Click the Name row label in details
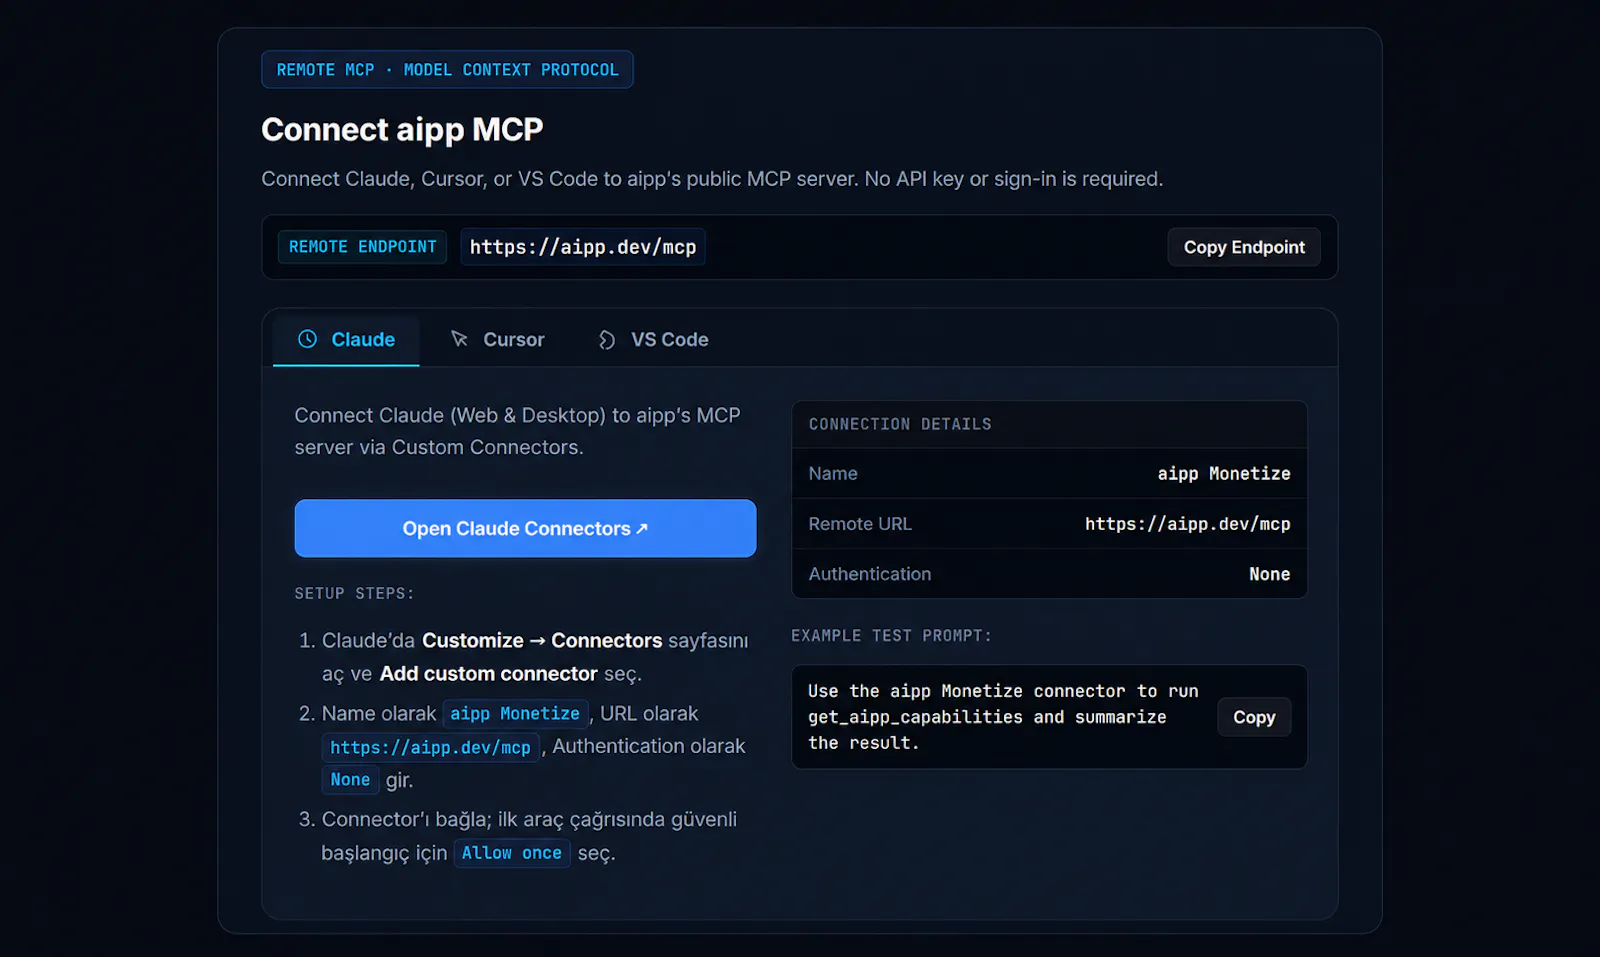 click(x=833, y=473)
